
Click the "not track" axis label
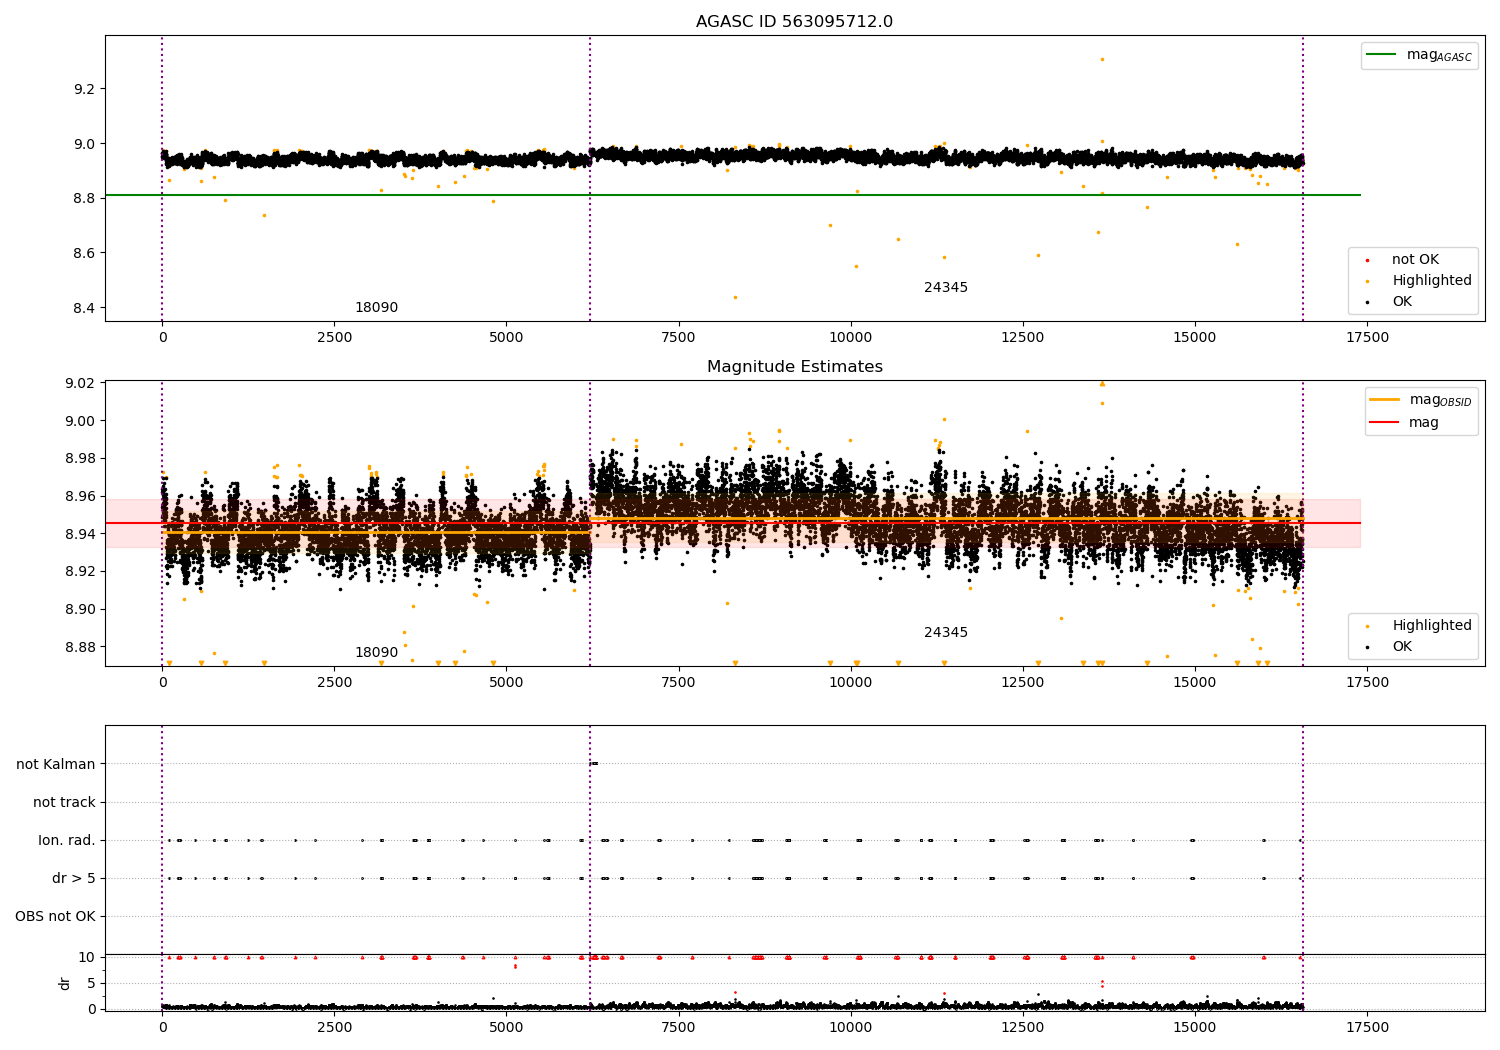tap(64, 803)
